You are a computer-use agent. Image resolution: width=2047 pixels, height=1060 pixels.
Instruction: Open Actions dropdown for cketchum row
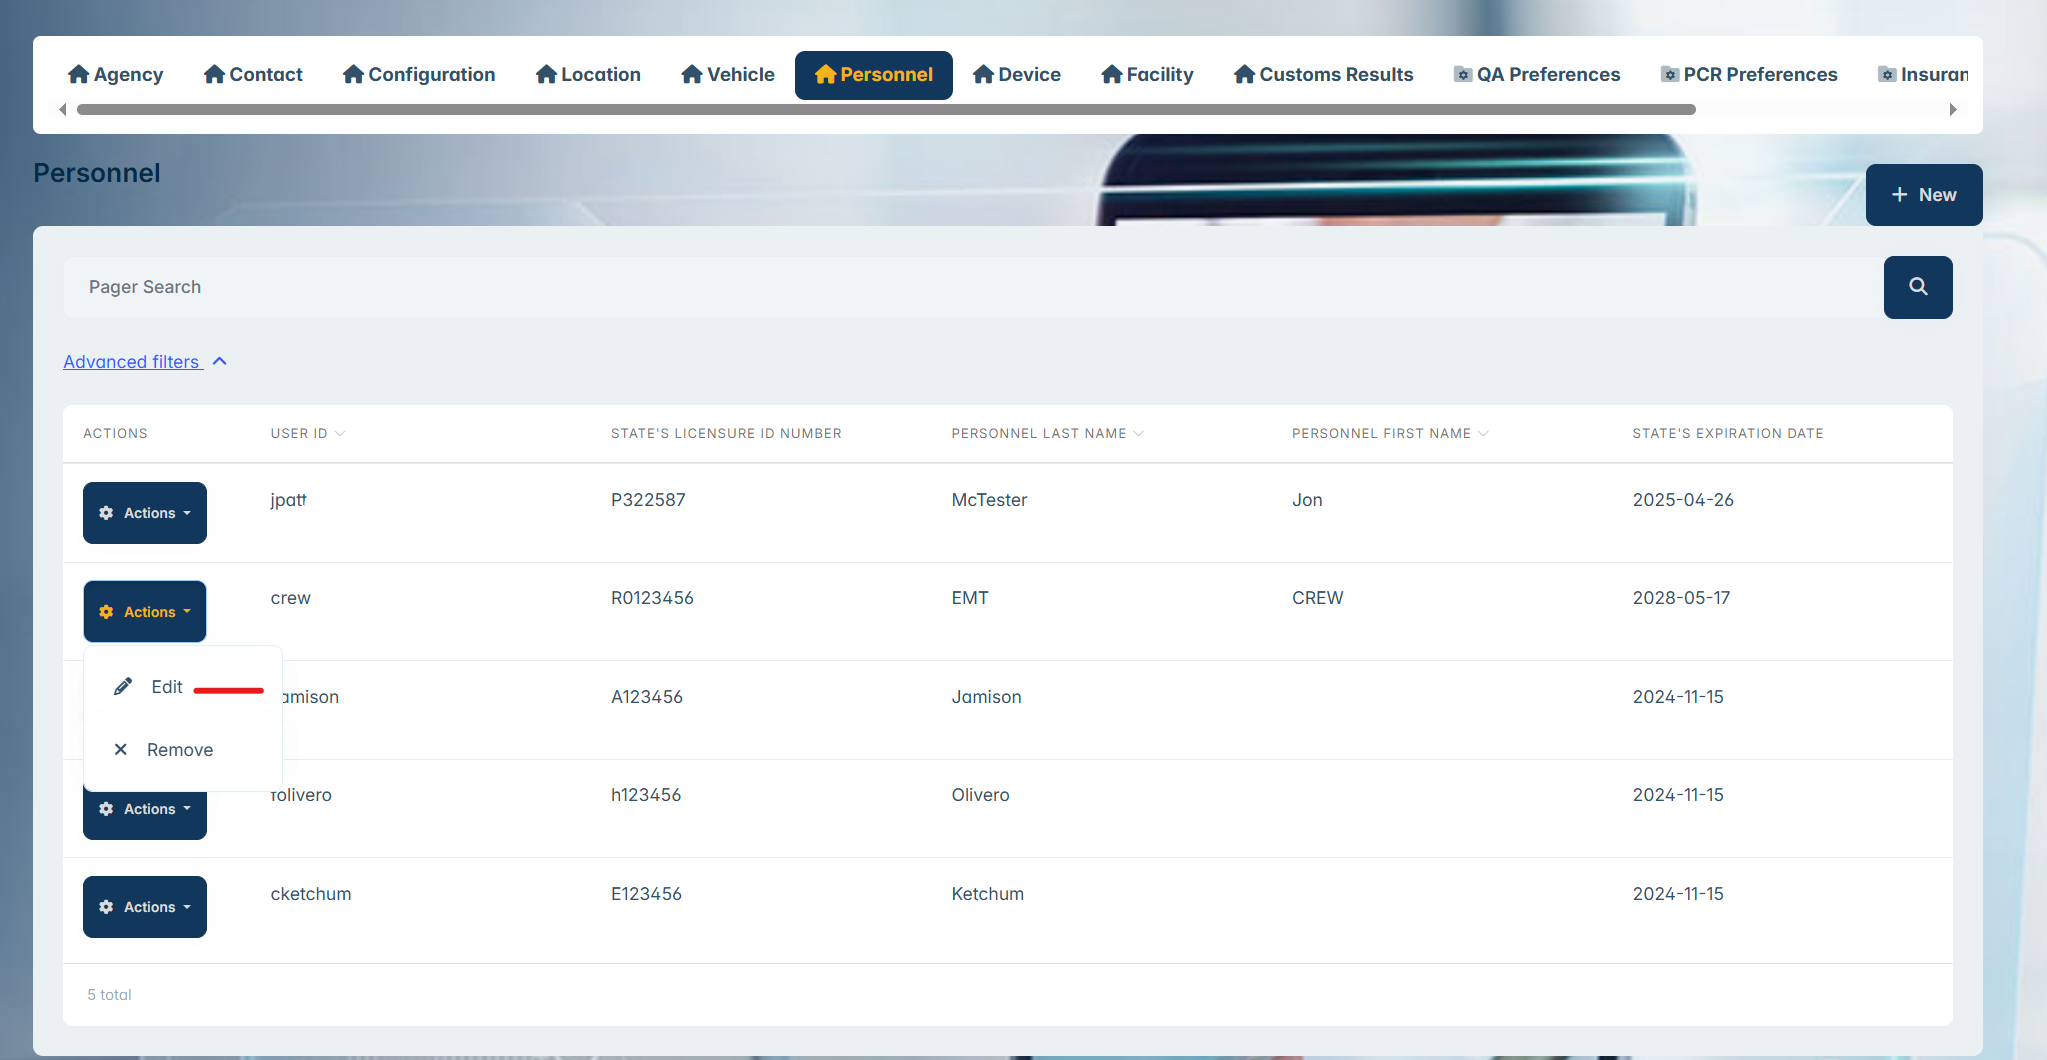point(145,907)
